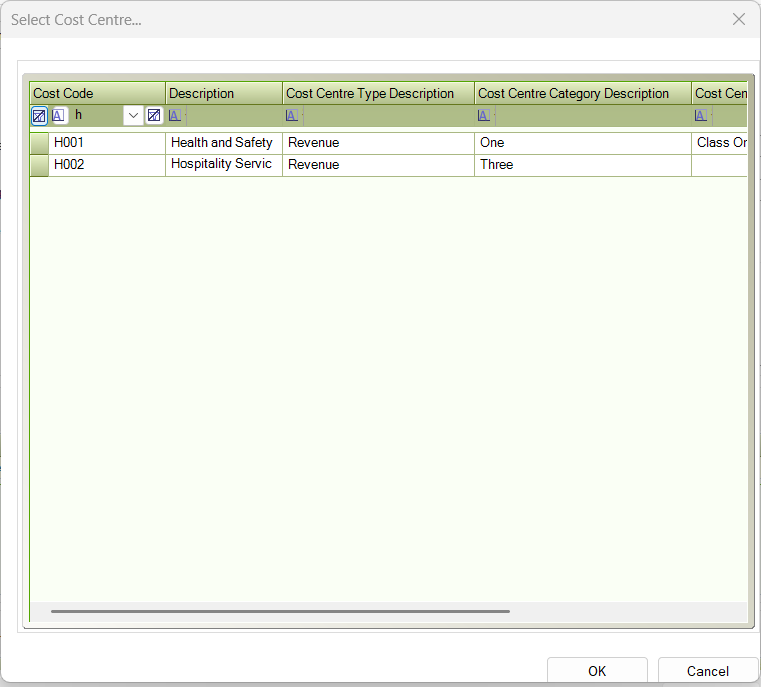The width and height of the screenshot is (761, 687).
Task: Click the filter operator icon under Description column
Action: click(x=176, y=115)
